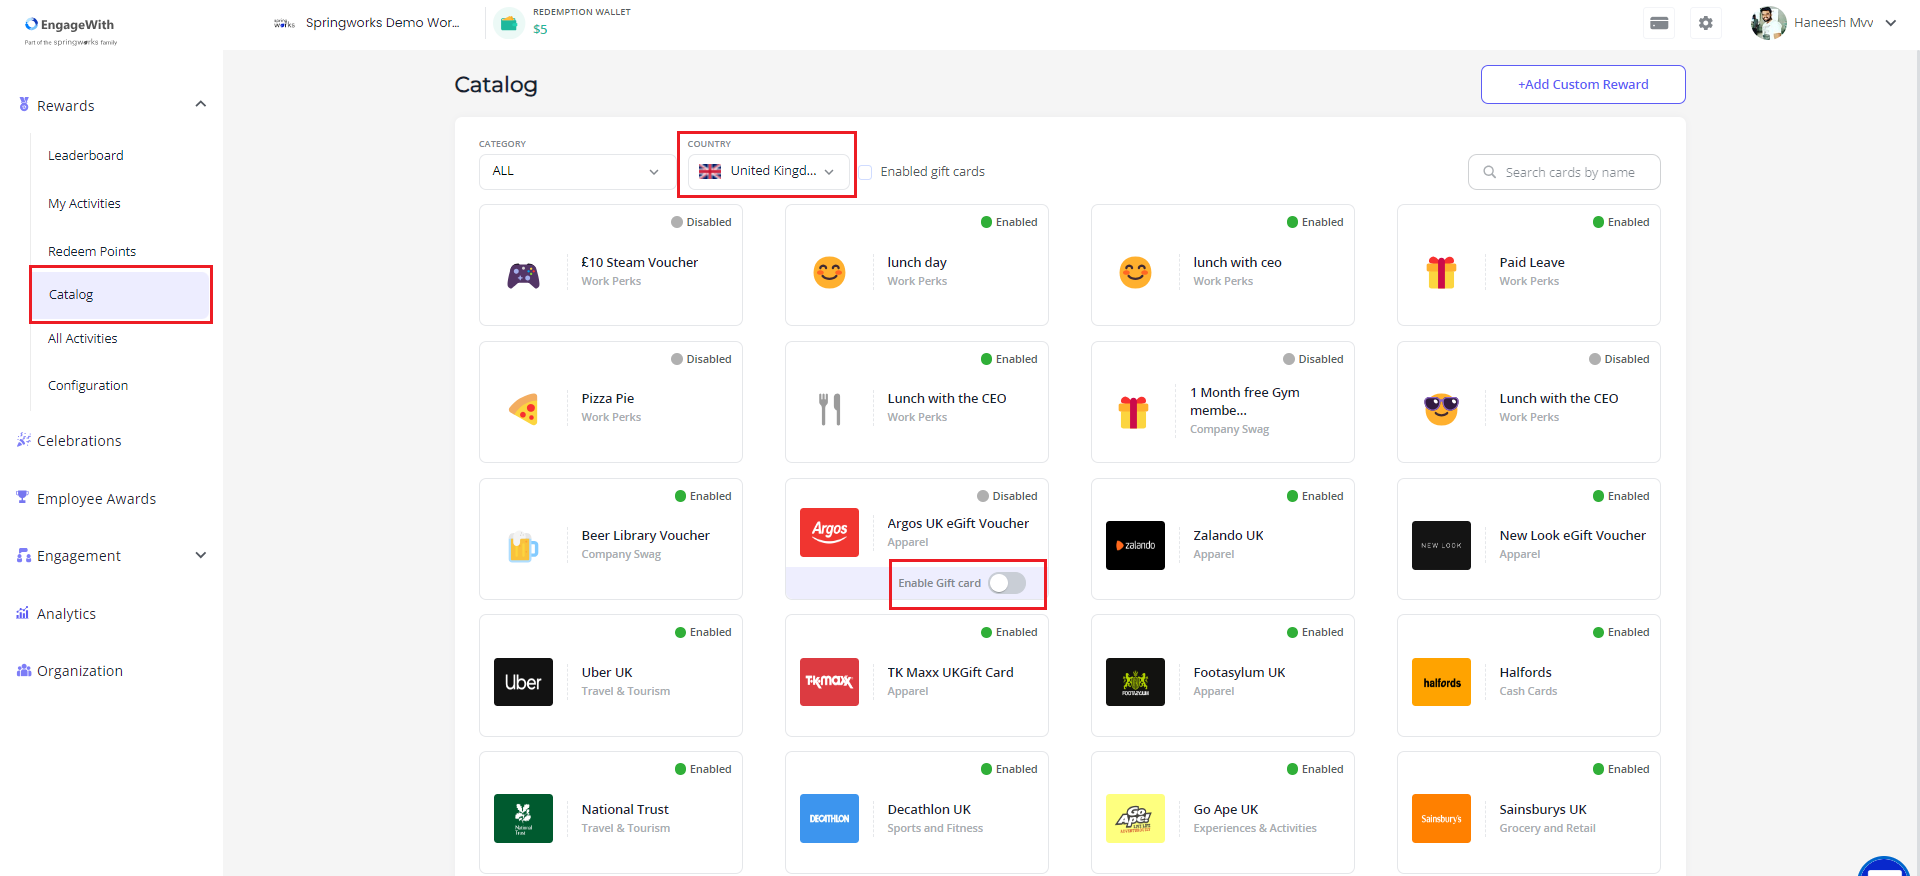
Task: Click the Zalando UK card title
Action: (1228, 535)
